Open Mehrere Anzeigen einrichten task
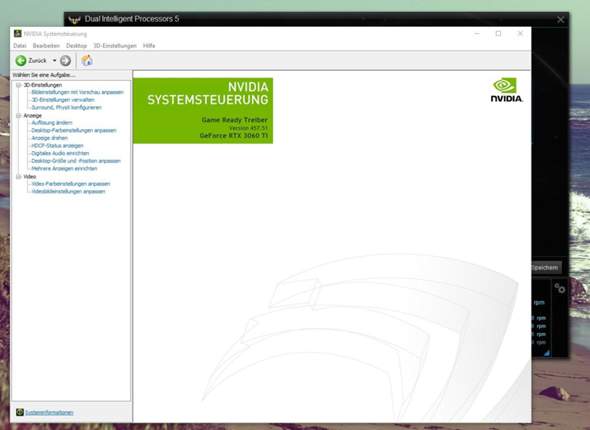Image resolution: width=590 pixels, height=430 pixels. pos(64,169)
